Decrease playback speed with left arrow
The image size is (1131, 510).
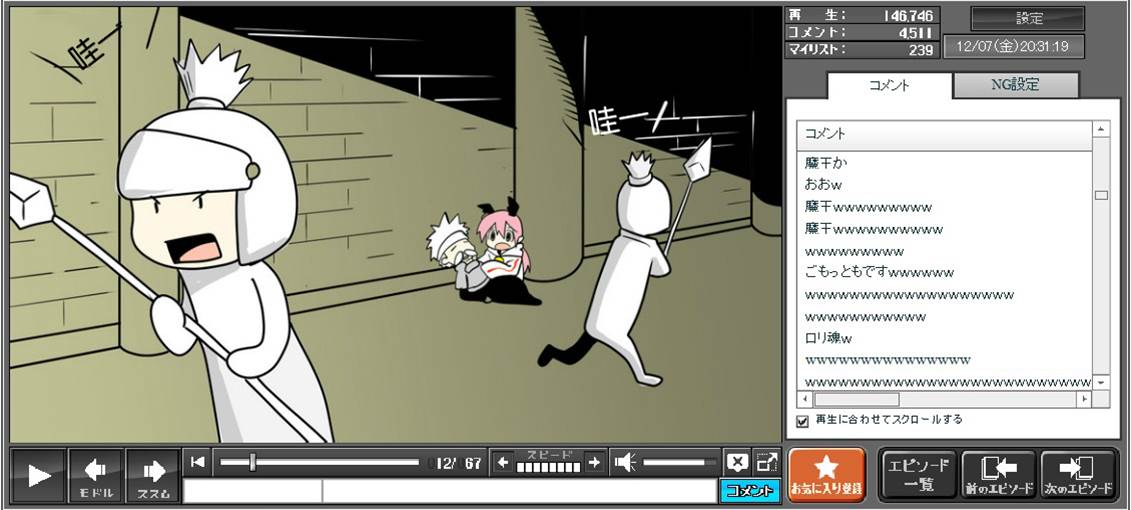pos(503,462)
